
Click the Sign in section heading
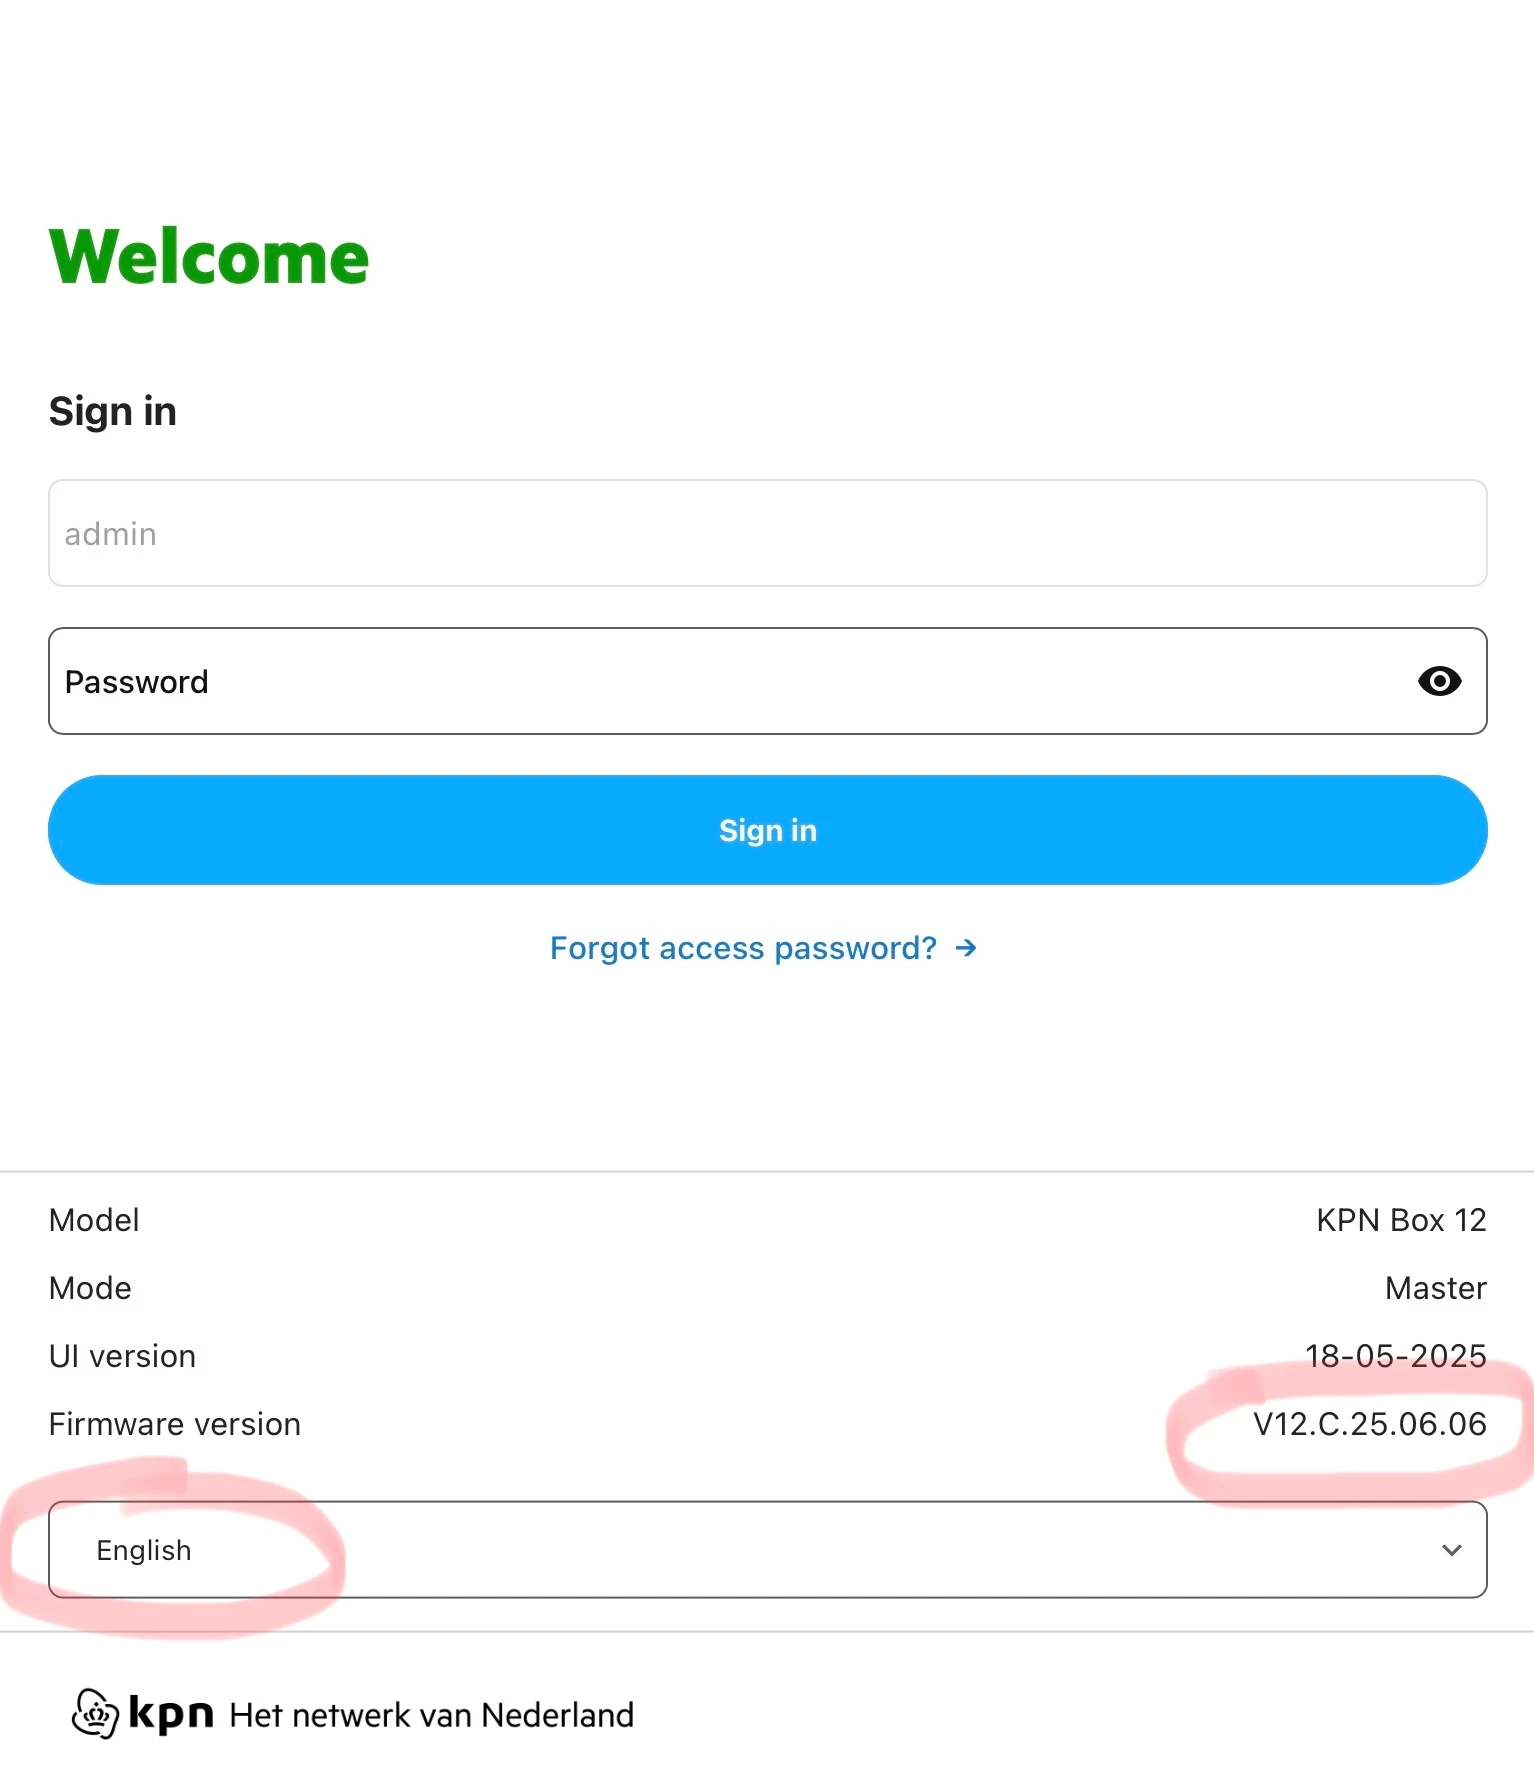(113, 412)
